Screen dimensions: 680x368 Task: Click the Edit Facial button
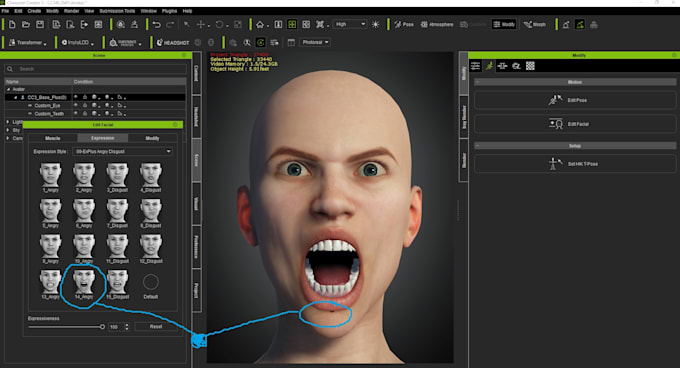[x=575, y=124]
